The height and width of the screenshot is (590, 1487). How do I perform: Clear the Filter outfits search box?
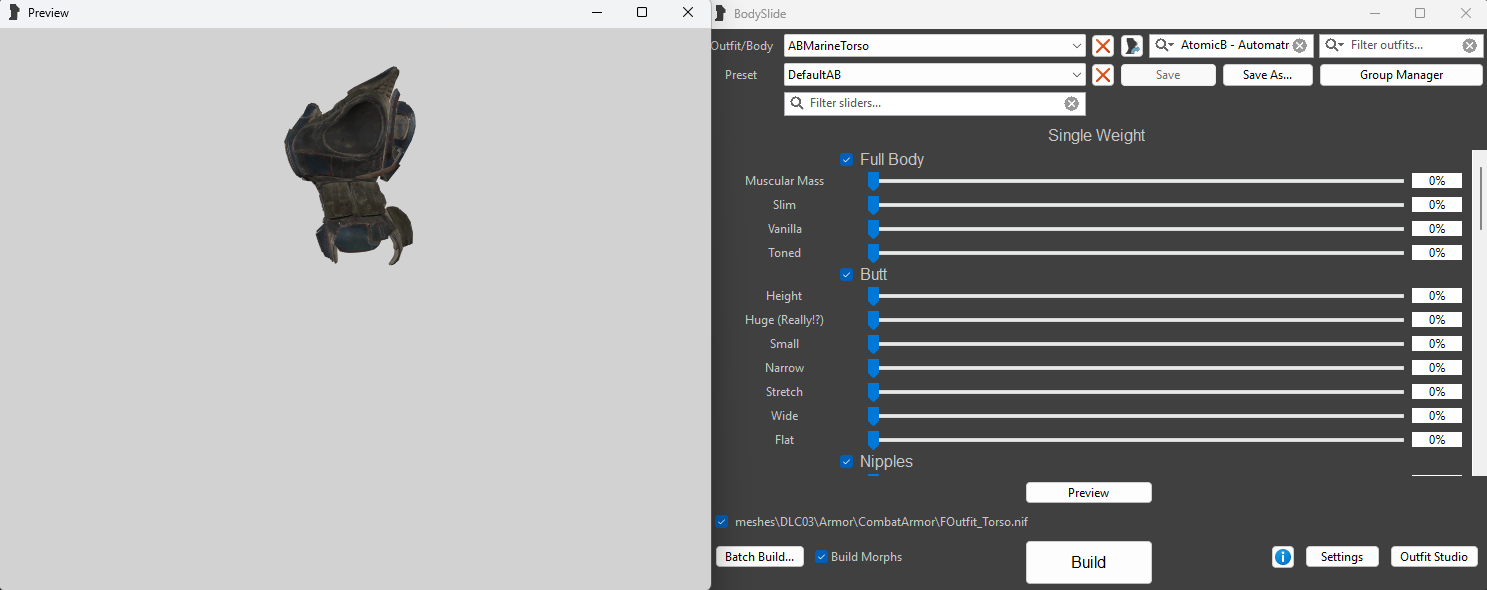1469,46
